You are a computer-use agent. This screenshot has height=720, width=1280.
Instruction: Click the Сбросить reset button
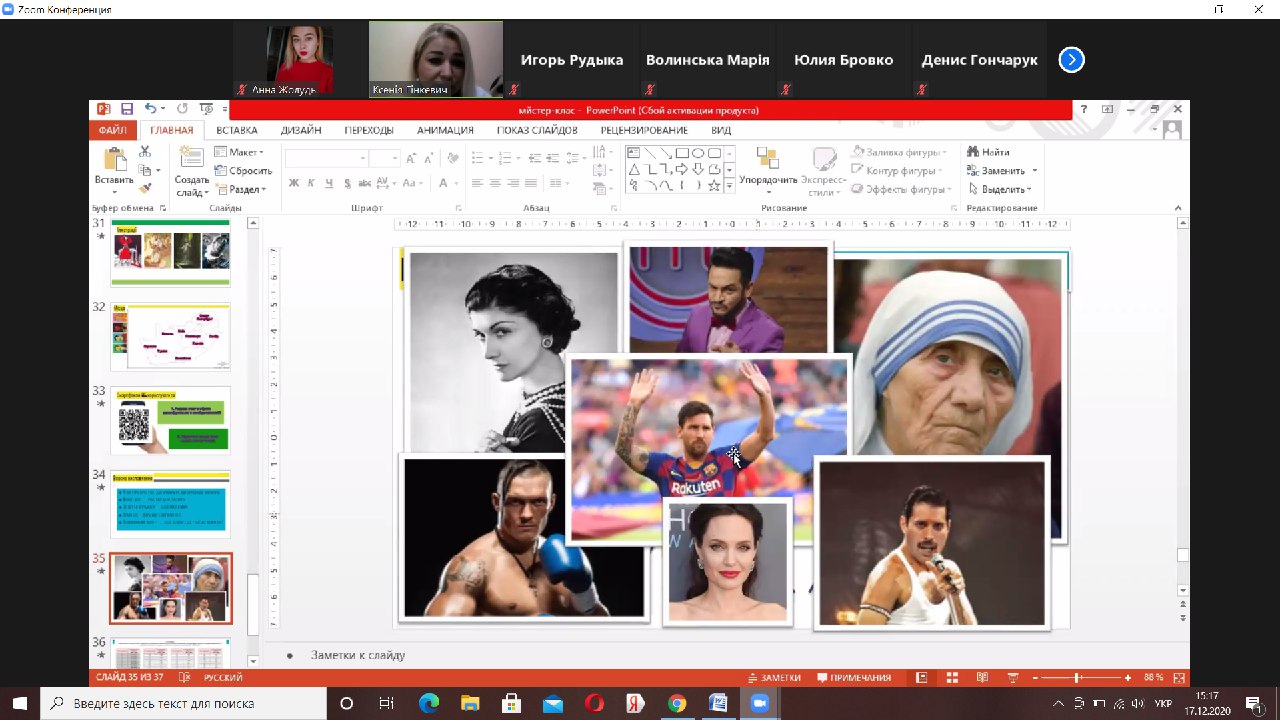click(x=243, y=171)
